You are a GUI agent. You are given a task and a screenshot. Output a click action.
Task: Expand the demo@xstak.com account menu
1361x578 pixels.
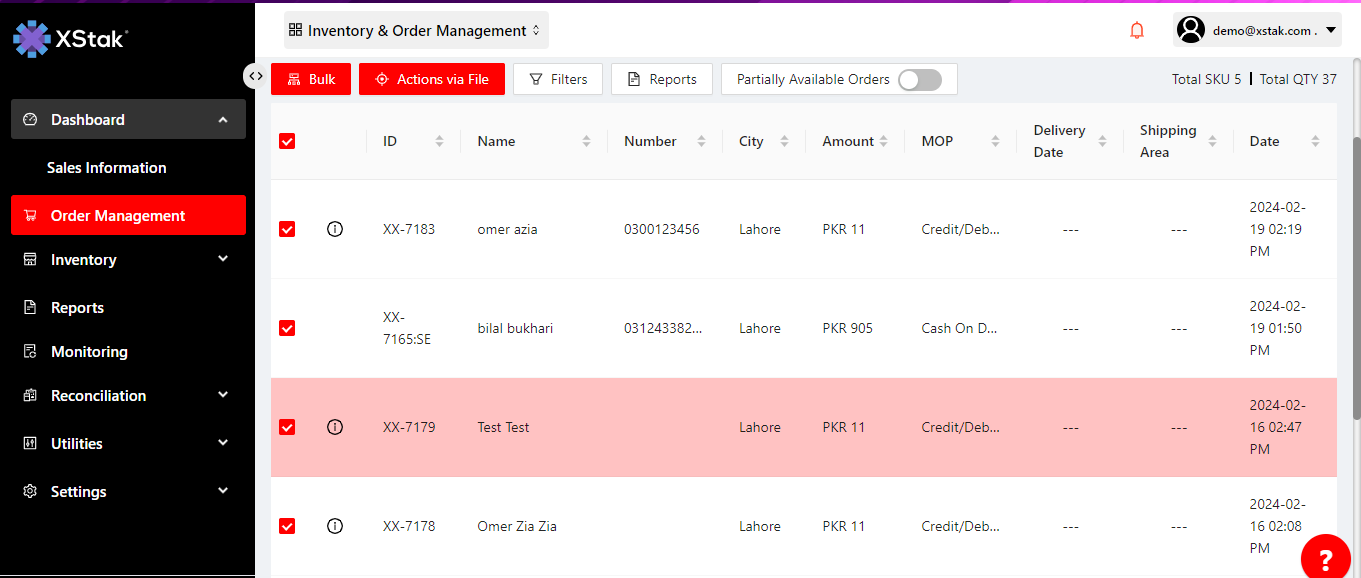(x=1257, y=31)
